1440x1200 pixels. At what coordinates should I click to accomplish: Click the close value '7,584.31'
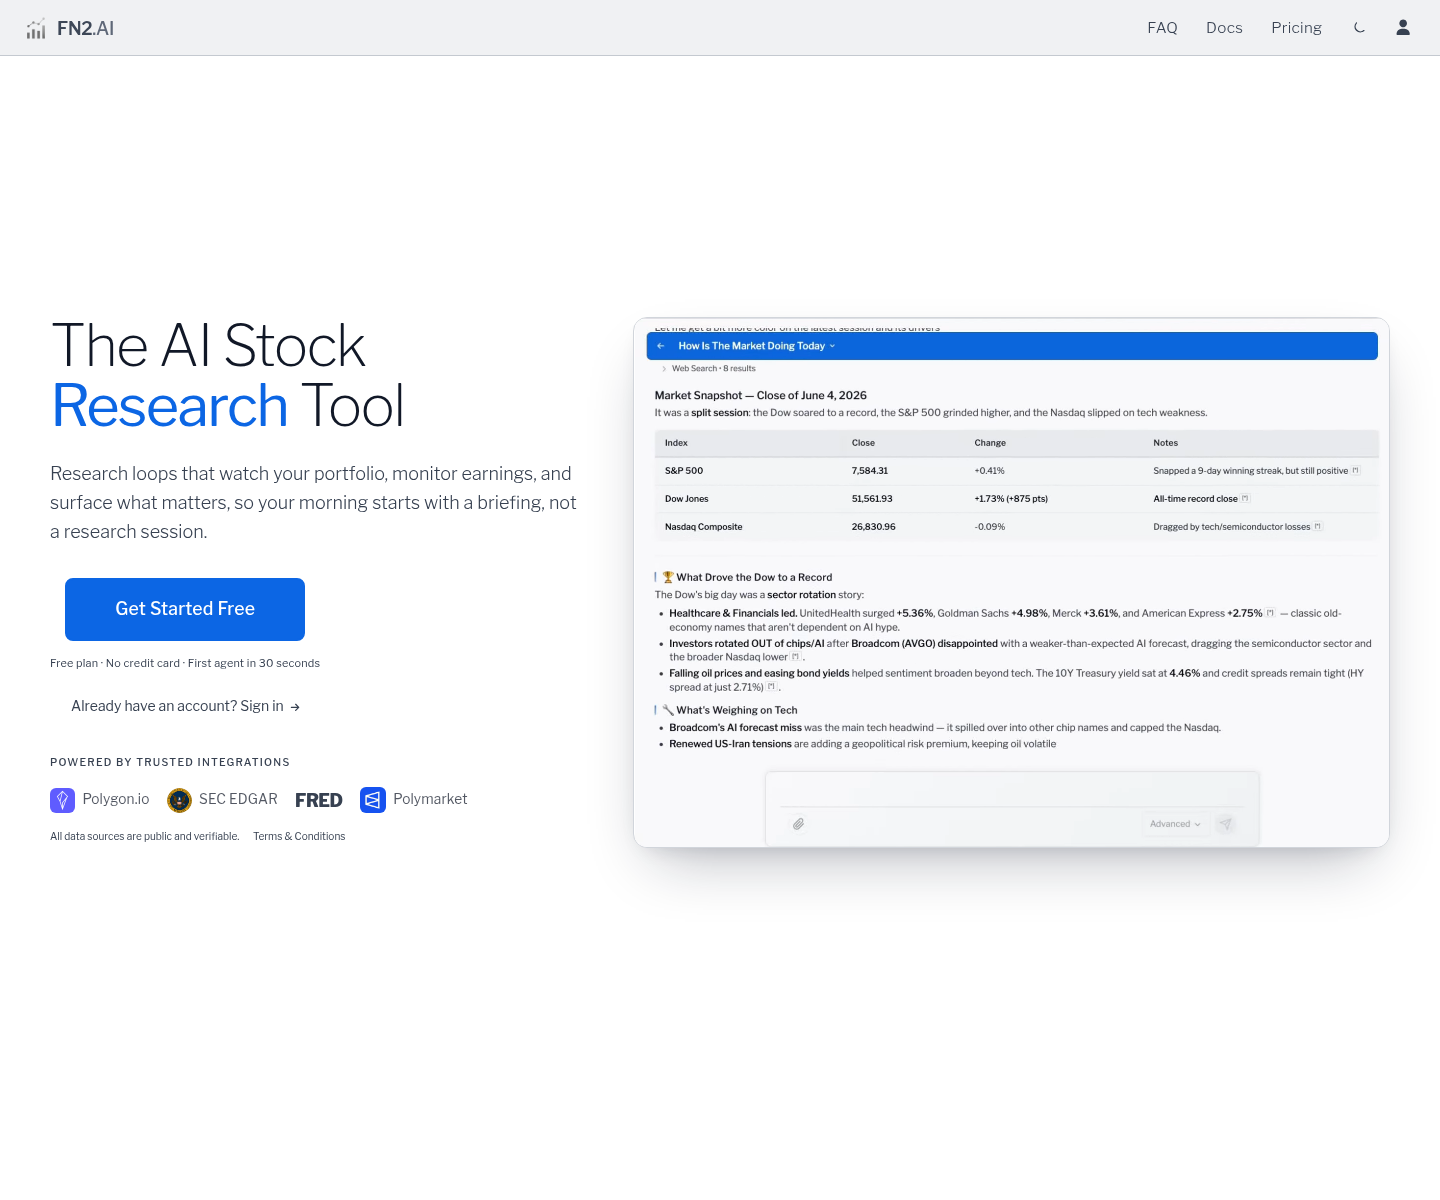[870, 470]
